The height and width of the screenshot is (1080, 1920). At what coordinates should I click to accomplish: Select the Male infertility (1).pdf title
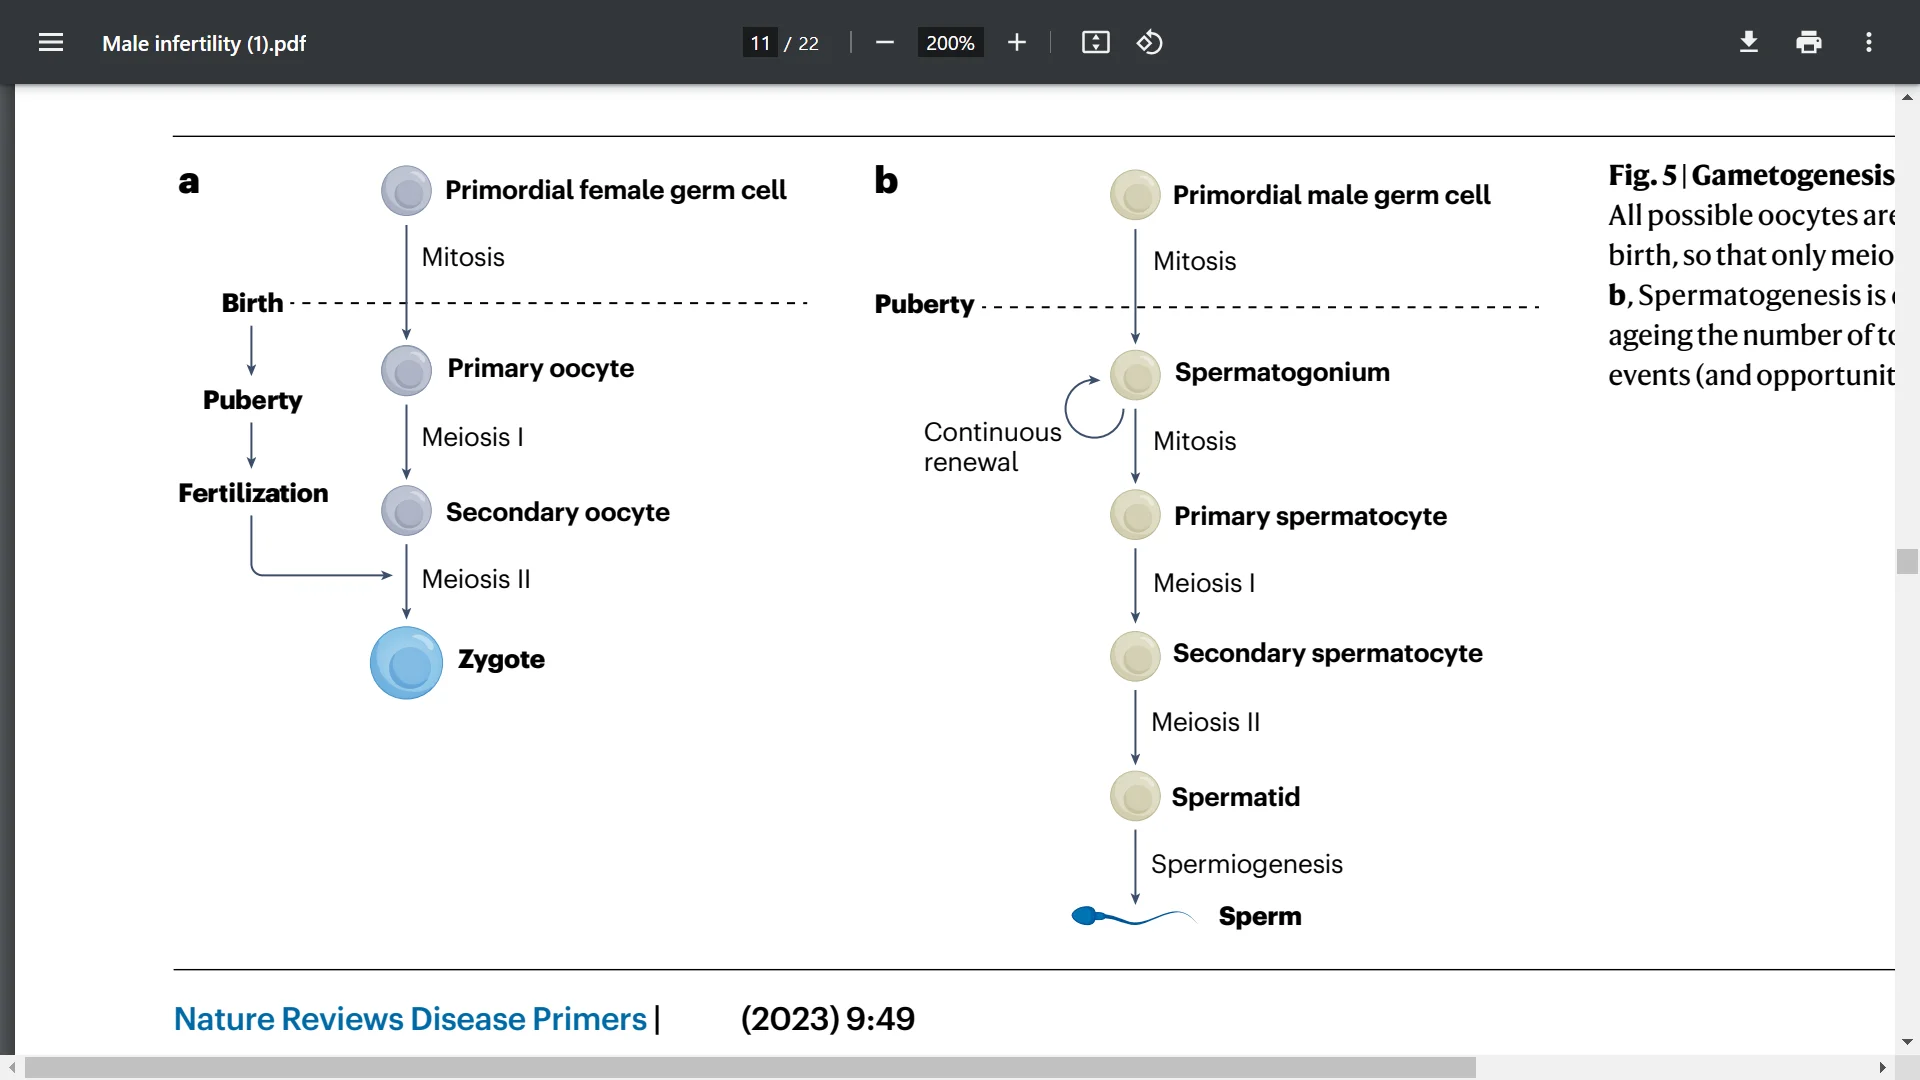pos(204,43)
